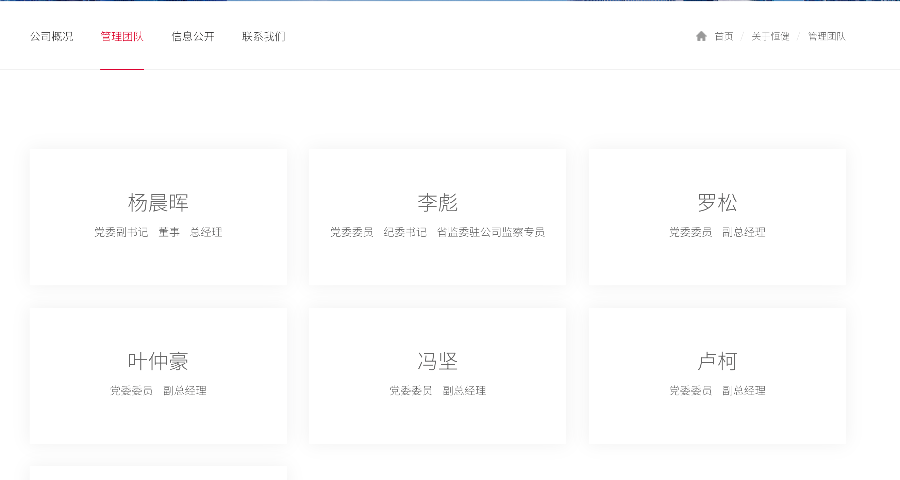Select the red 管理团队 navigation tab
The width and height of the screenshot is (900, 480).
point(122,36)
